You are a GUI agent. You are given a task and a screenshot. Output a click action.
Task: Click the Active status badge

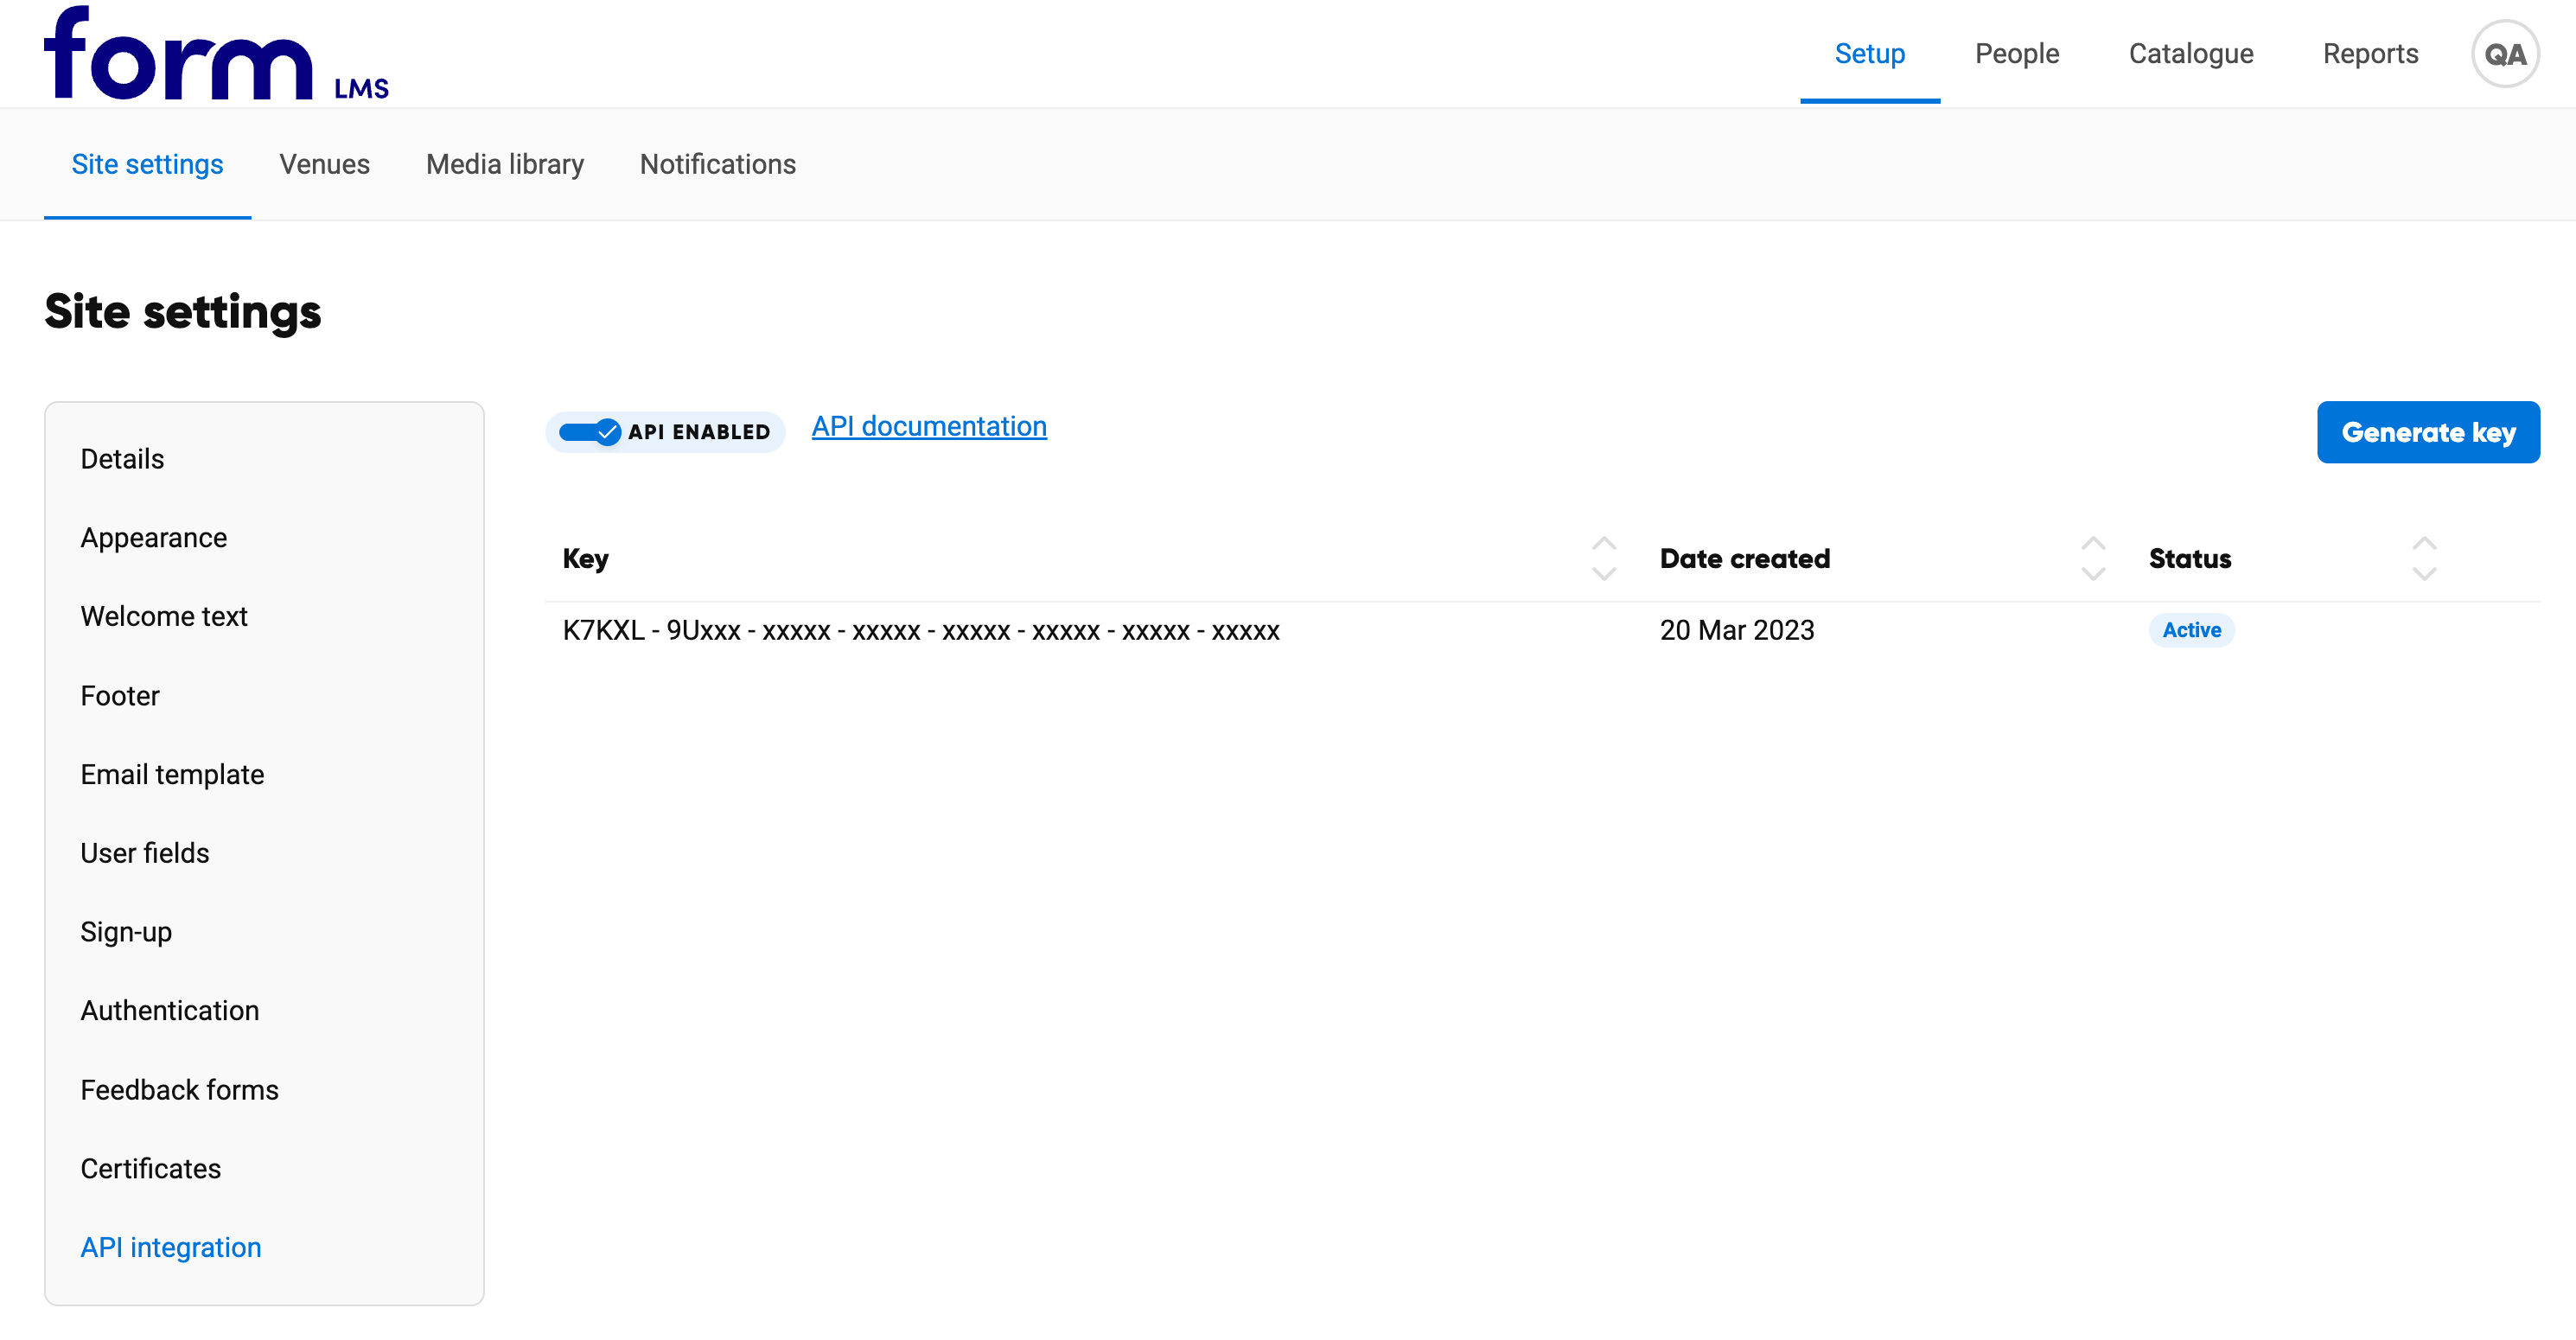[x=2191, y=630]
